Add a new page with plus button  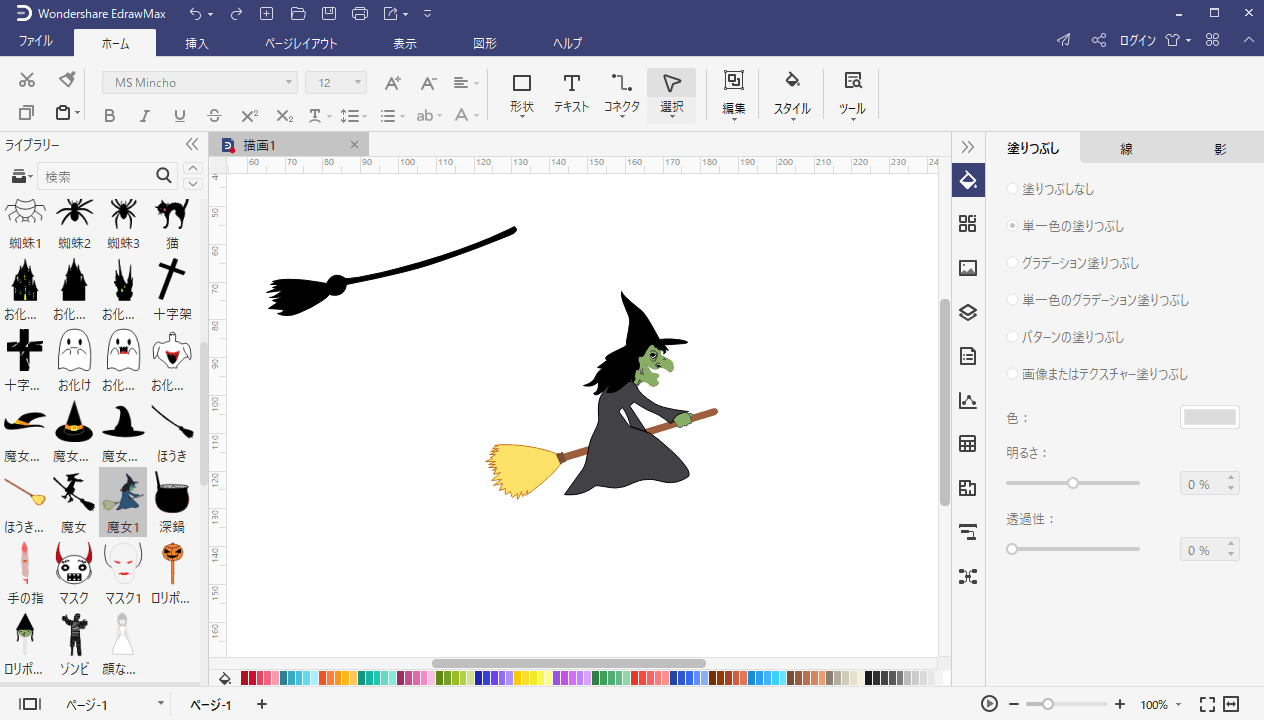262,704
